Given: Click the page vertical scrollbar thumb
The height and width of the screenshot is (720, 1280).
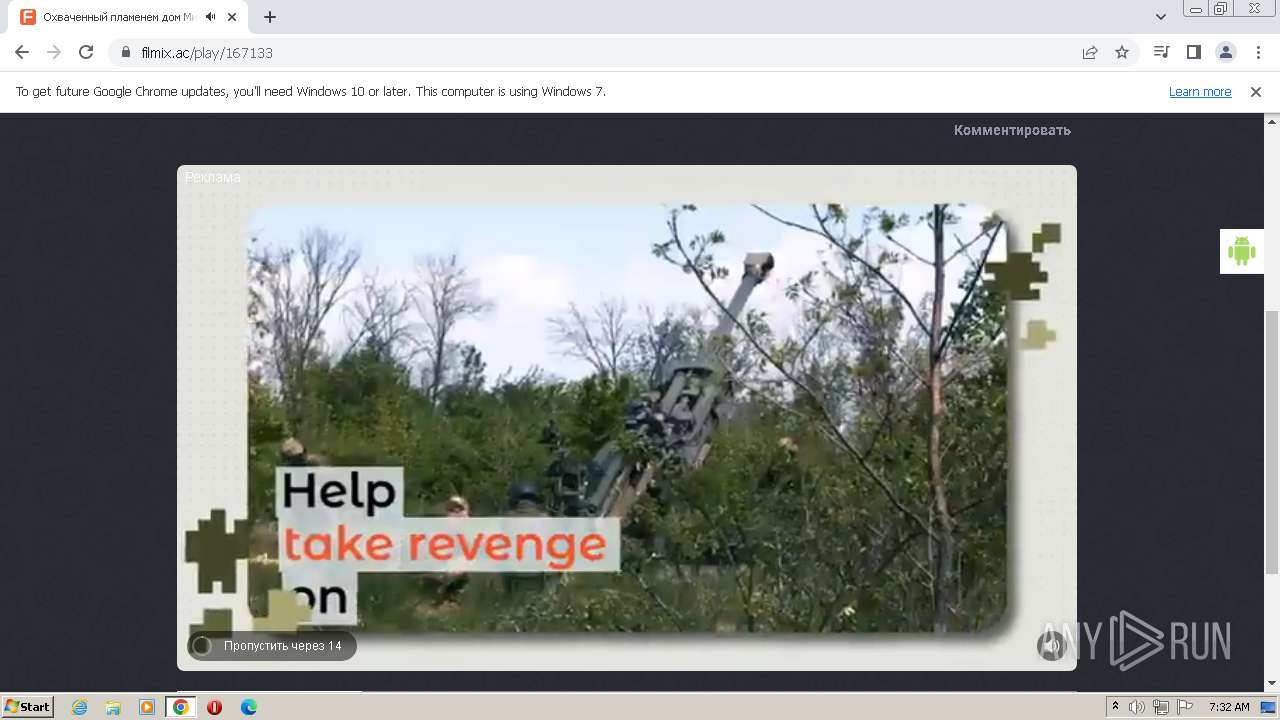Looking at the screenshot, I should coord(1272,443).
